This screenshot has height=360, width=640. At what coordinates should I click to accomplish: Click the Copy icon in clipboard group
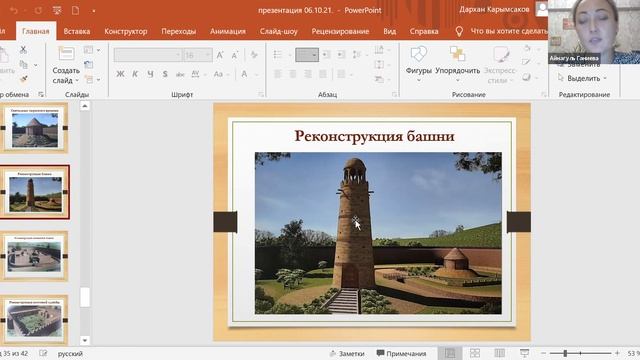point(24,64)
